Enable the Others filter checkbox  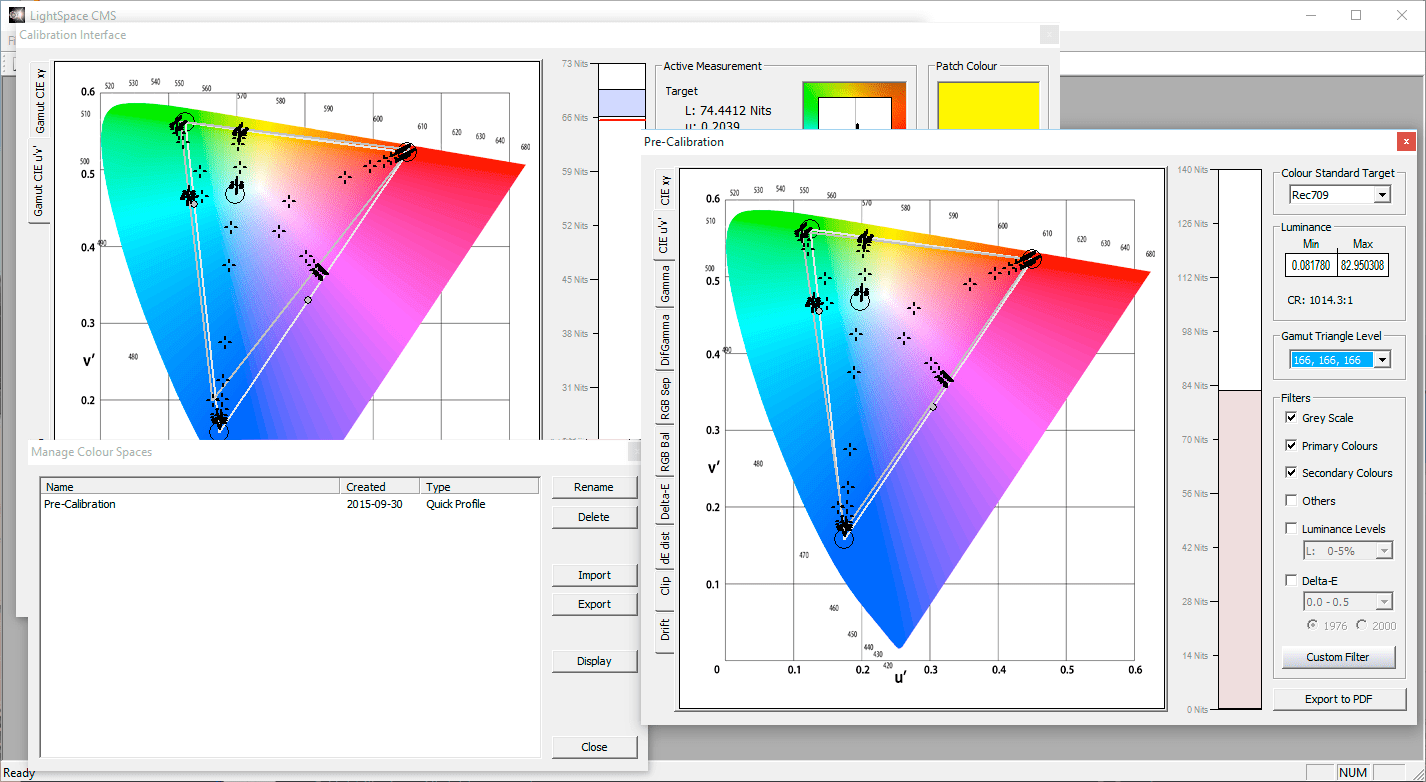(x=1292, y=501)
